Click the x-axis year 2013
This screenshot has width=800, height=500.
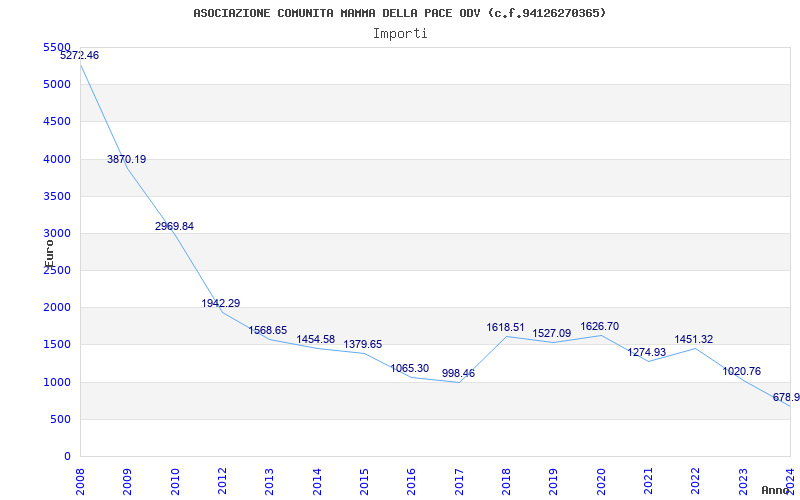pyautogui.click(x=269, y=482)
